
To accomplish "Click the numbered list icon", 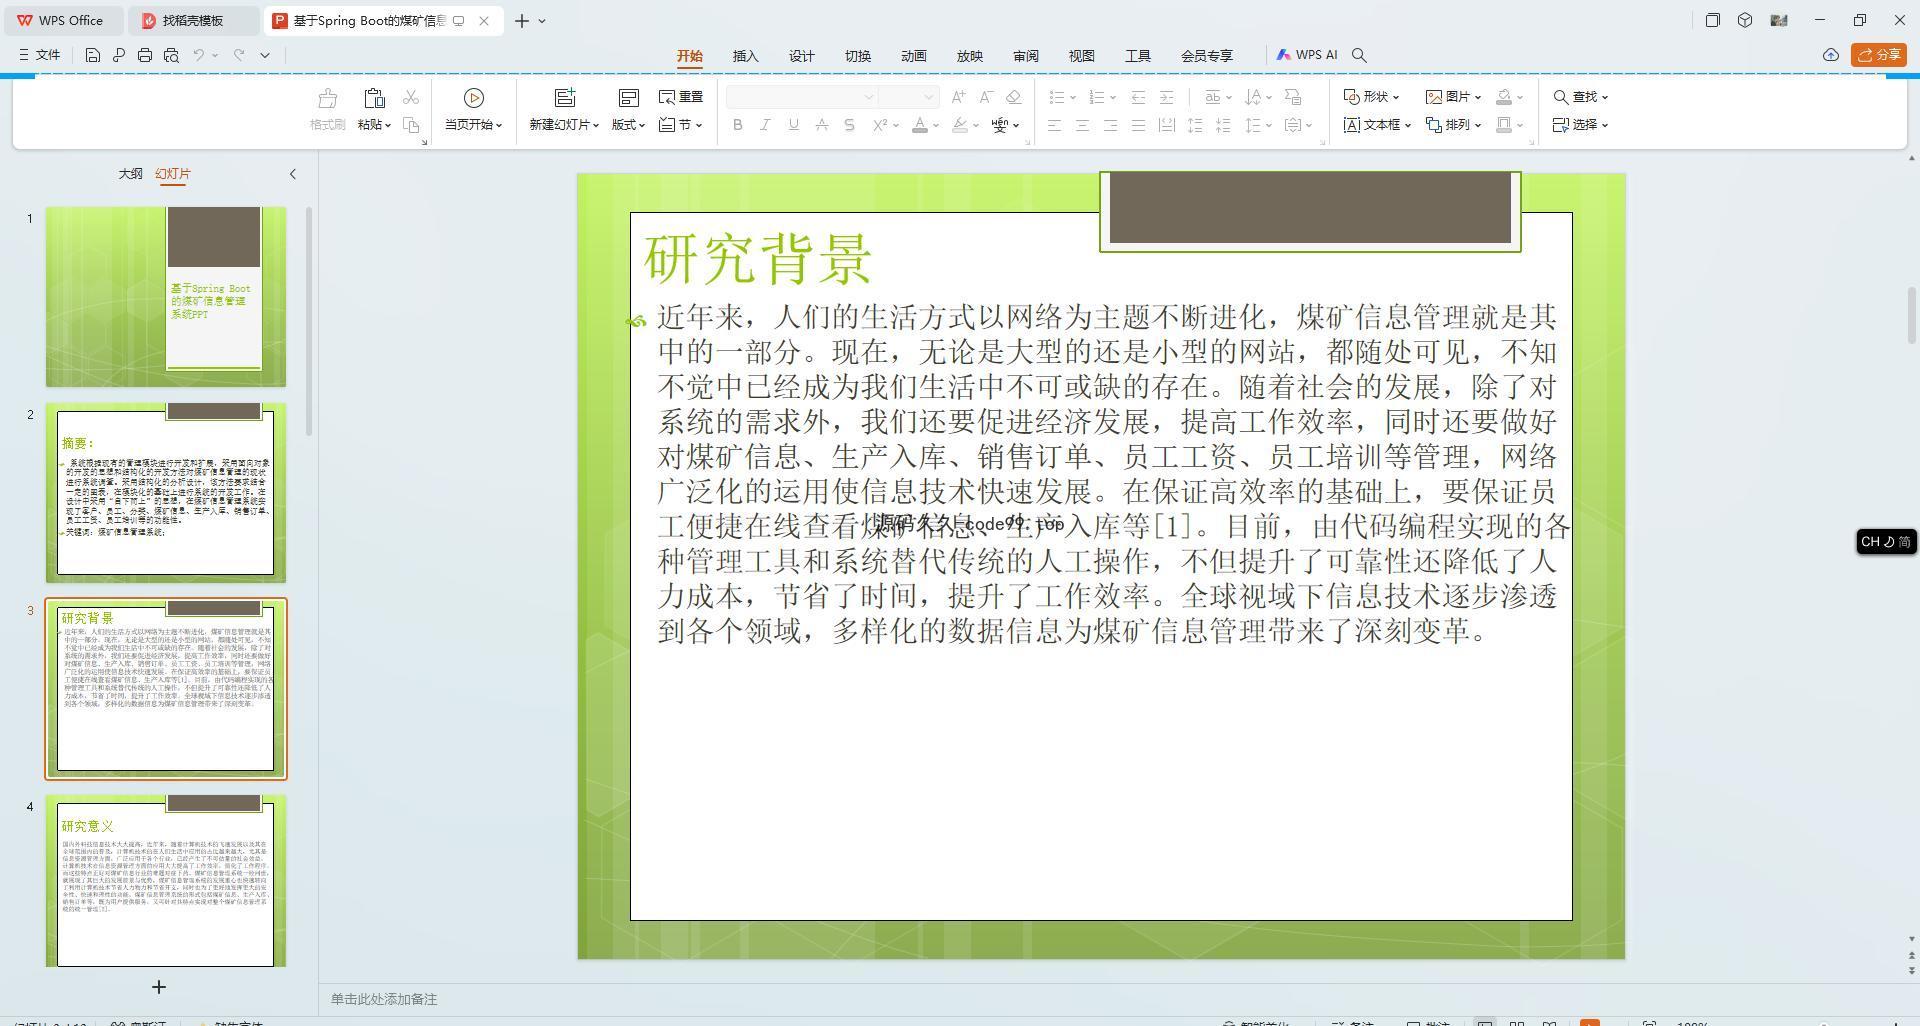I will click(1097, 97).
